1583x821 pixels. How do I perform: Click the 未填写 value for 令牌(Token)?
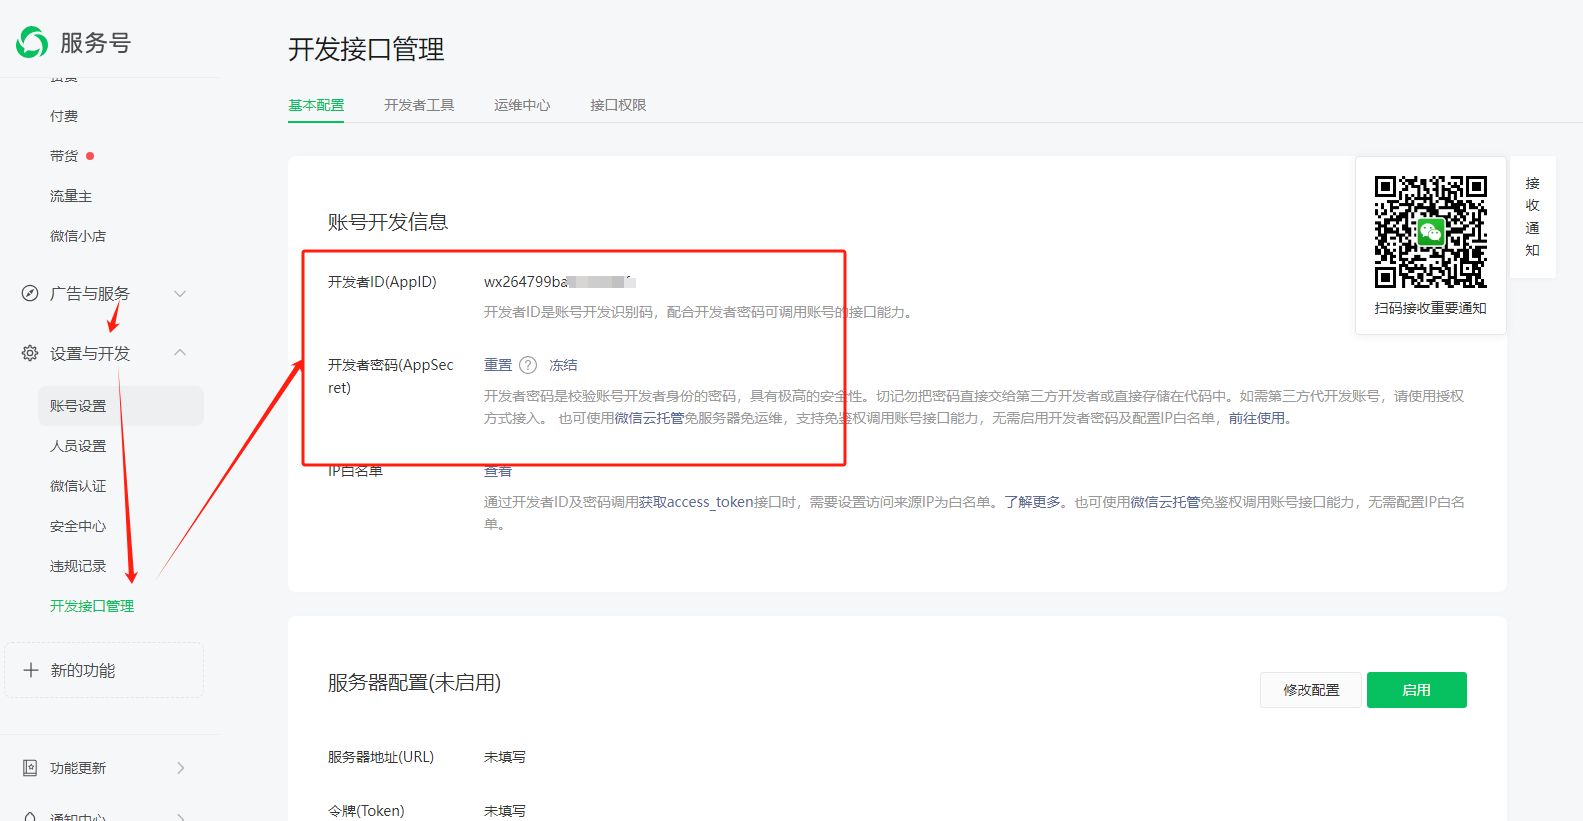click(x=505, y=811)
